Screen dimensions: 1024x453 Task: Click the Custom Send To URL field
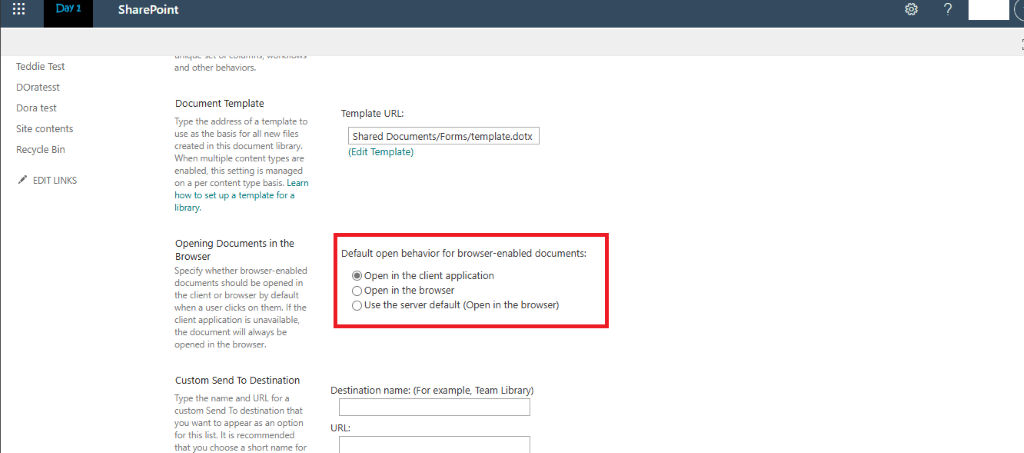(x=434, y=445)
